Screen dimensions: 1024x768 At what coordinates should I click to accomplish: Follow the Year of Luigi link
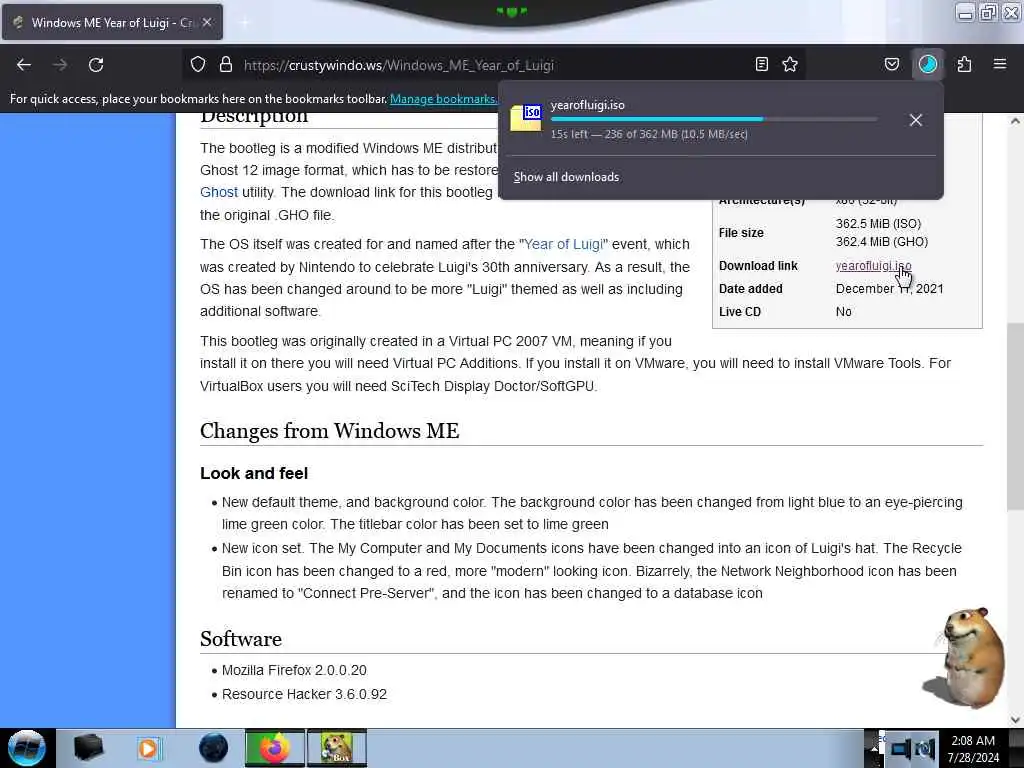pos(563,244)
